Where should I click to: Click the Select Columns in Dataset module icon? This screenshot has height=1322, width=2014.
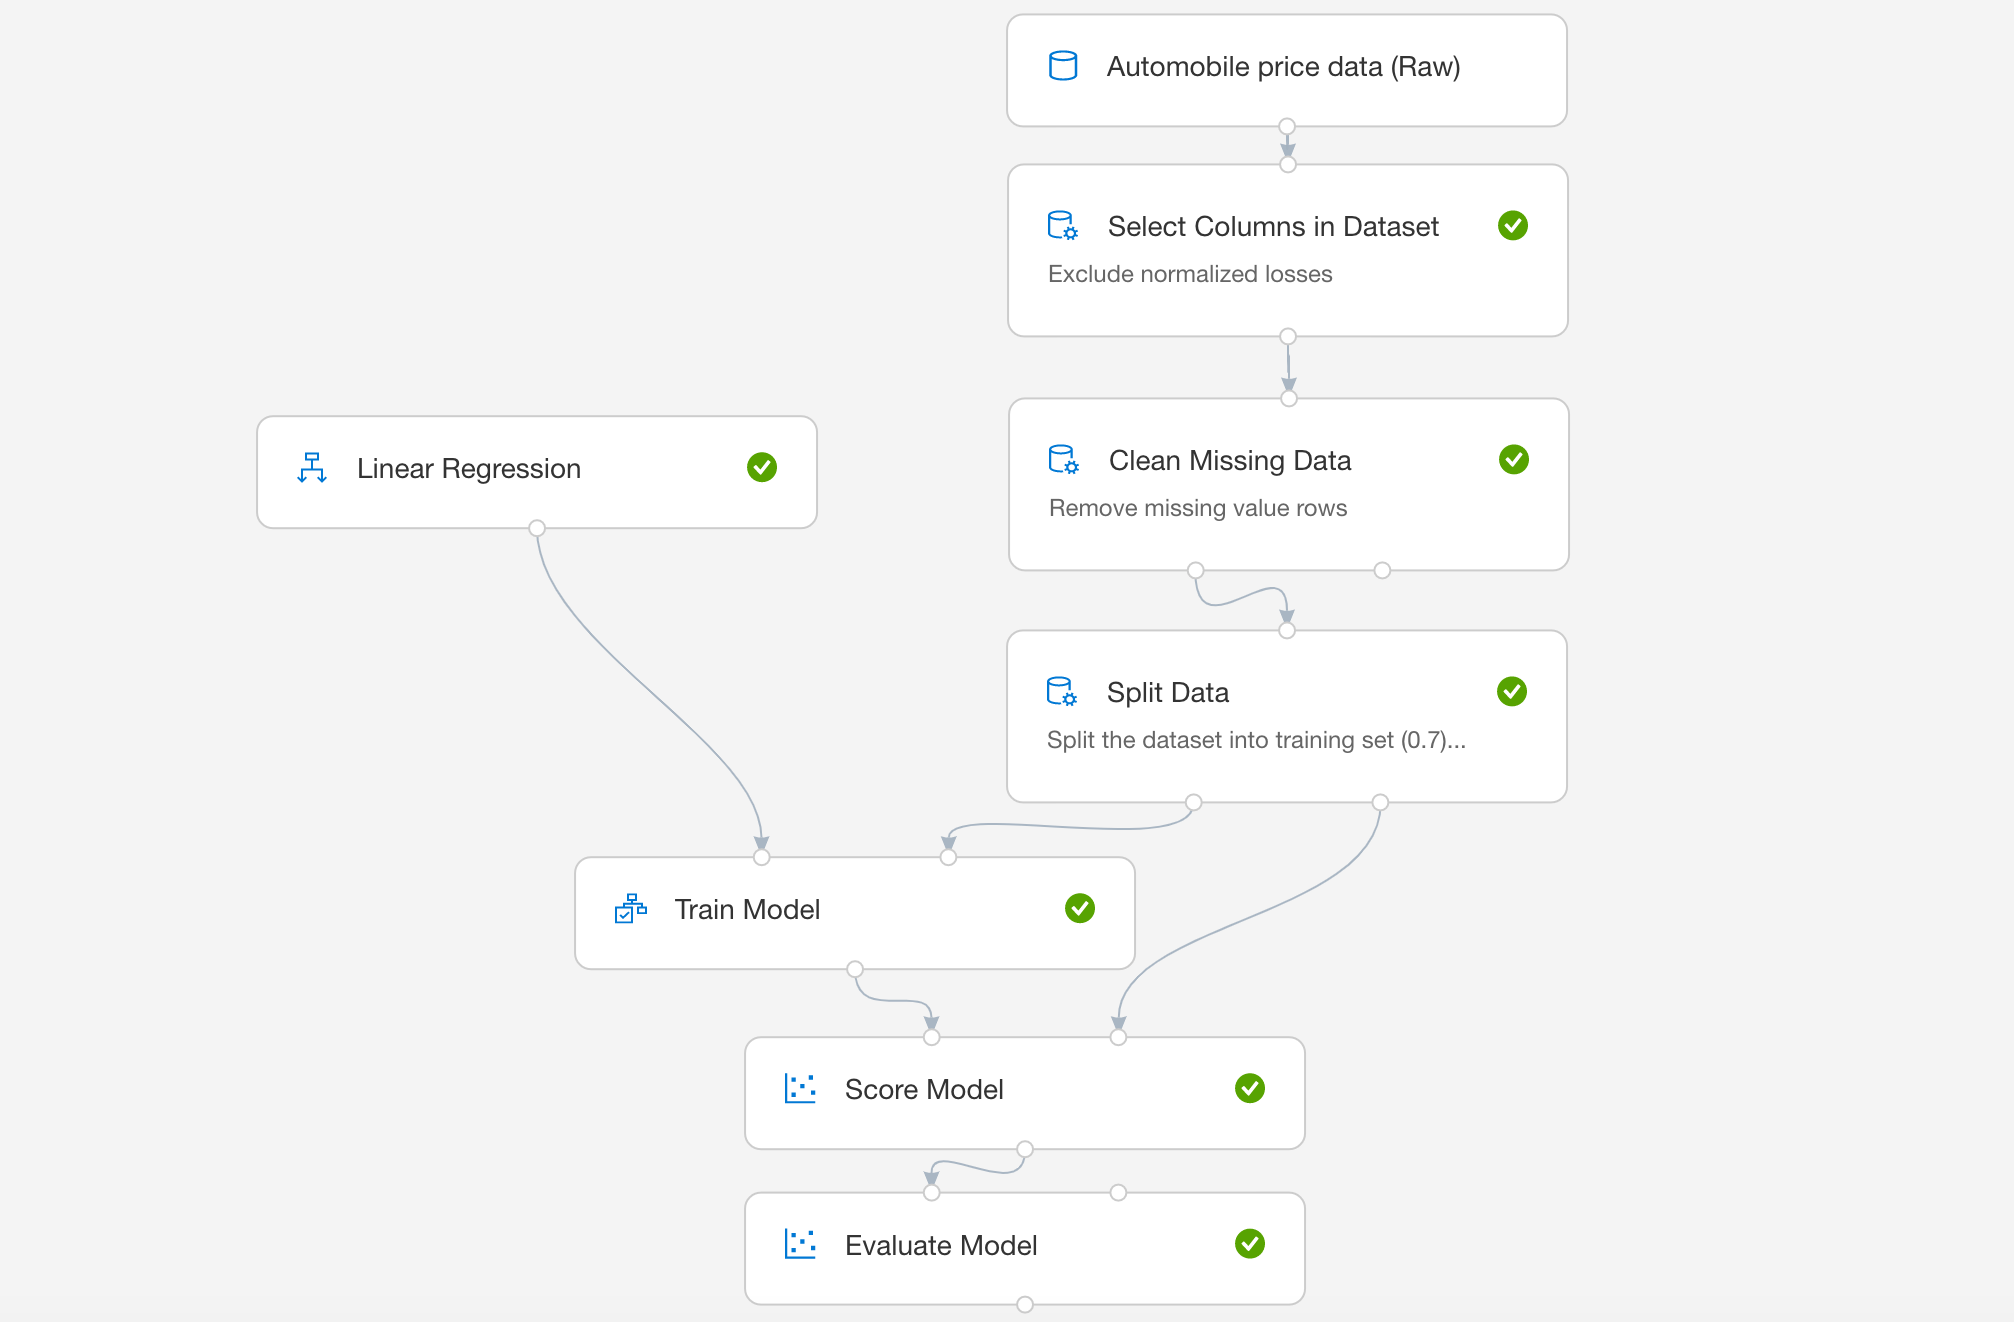pos(1063,226)
